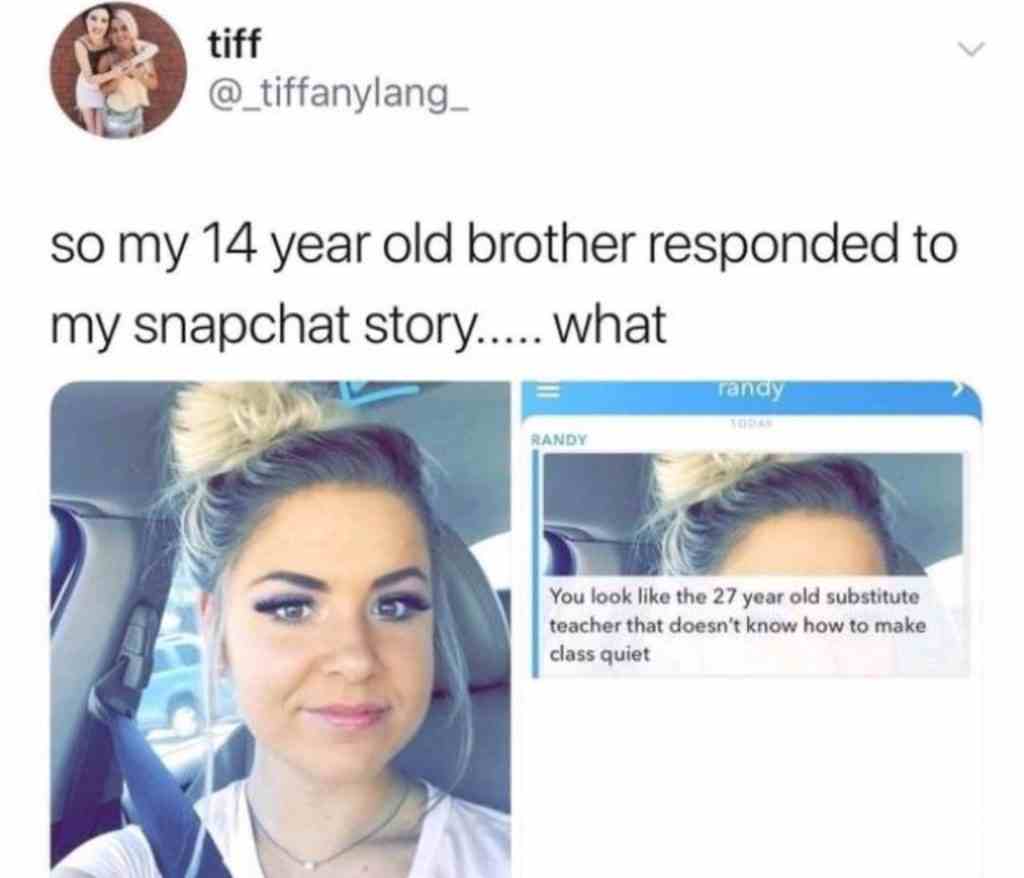Open Snapchat screenshot via its blank white area
Image resolution: width=1024 pixels, height=878 pixels.
tap(751, 777)
